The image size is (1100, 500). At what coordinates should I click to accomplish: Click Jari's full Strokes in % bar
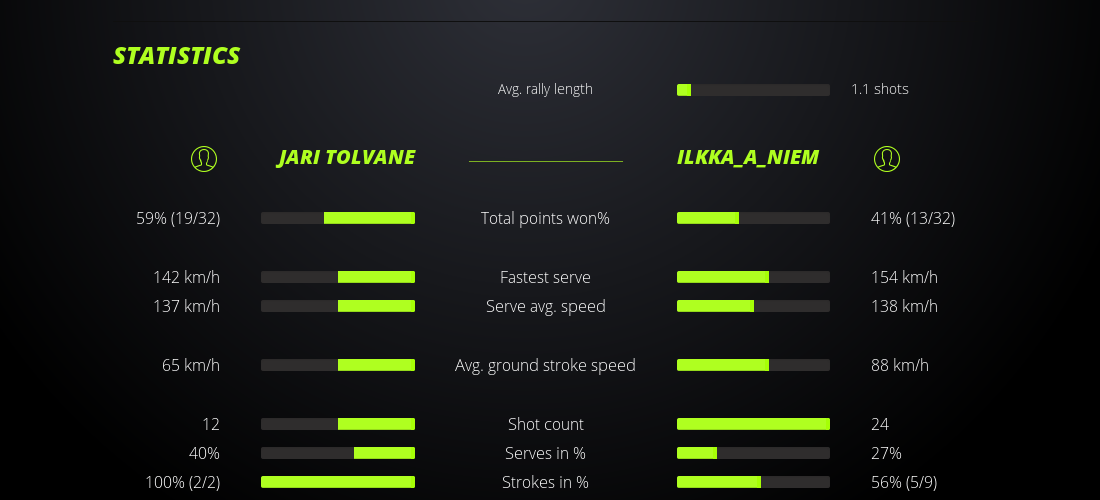click(338, 482)
